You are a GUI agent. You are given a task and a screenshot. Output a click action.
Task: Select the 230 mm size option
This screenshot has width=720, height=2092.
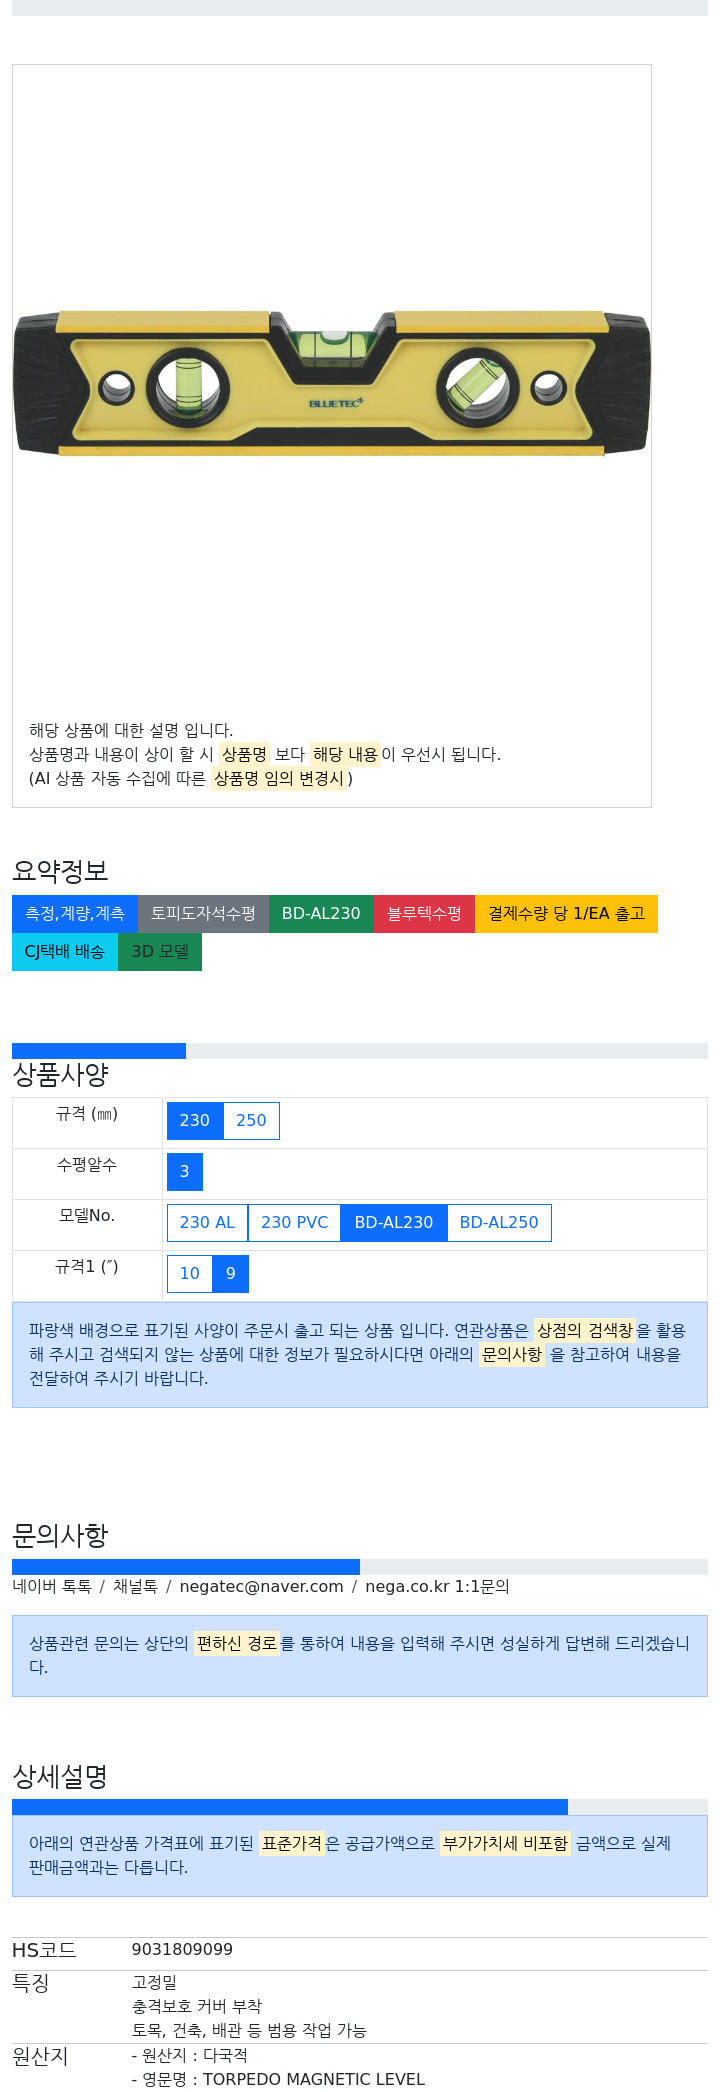coord(195,1121)
